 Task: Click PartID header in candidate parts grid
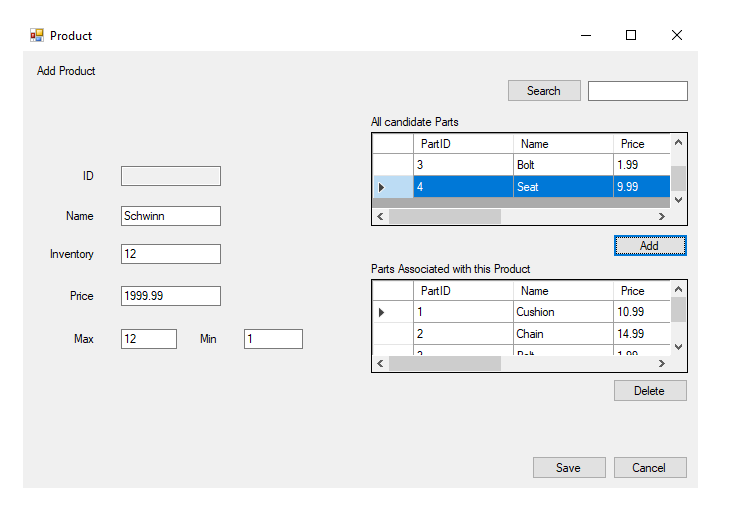(463, 144)
